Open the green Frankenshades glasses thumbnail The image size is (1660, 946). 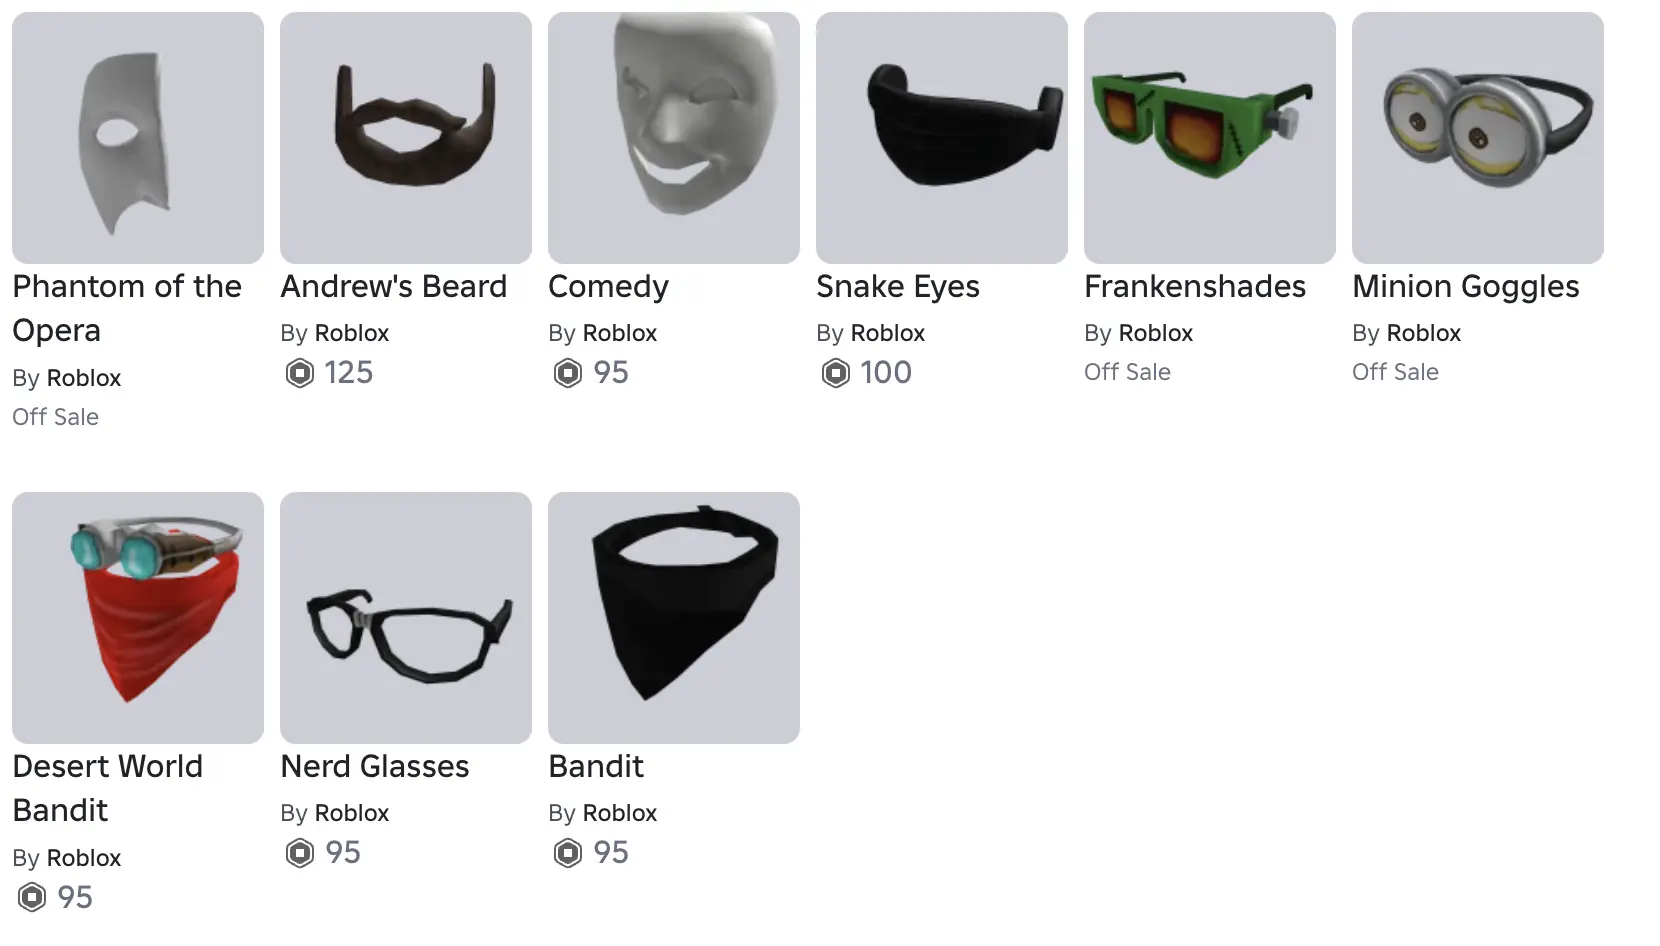point(1210,138)
